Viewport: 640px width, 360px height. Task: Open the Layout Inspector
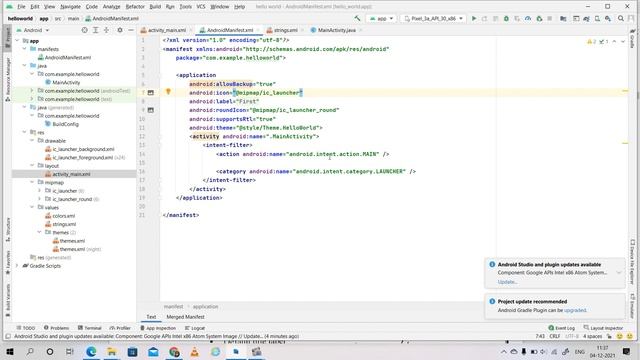click(x=603, y=328)
